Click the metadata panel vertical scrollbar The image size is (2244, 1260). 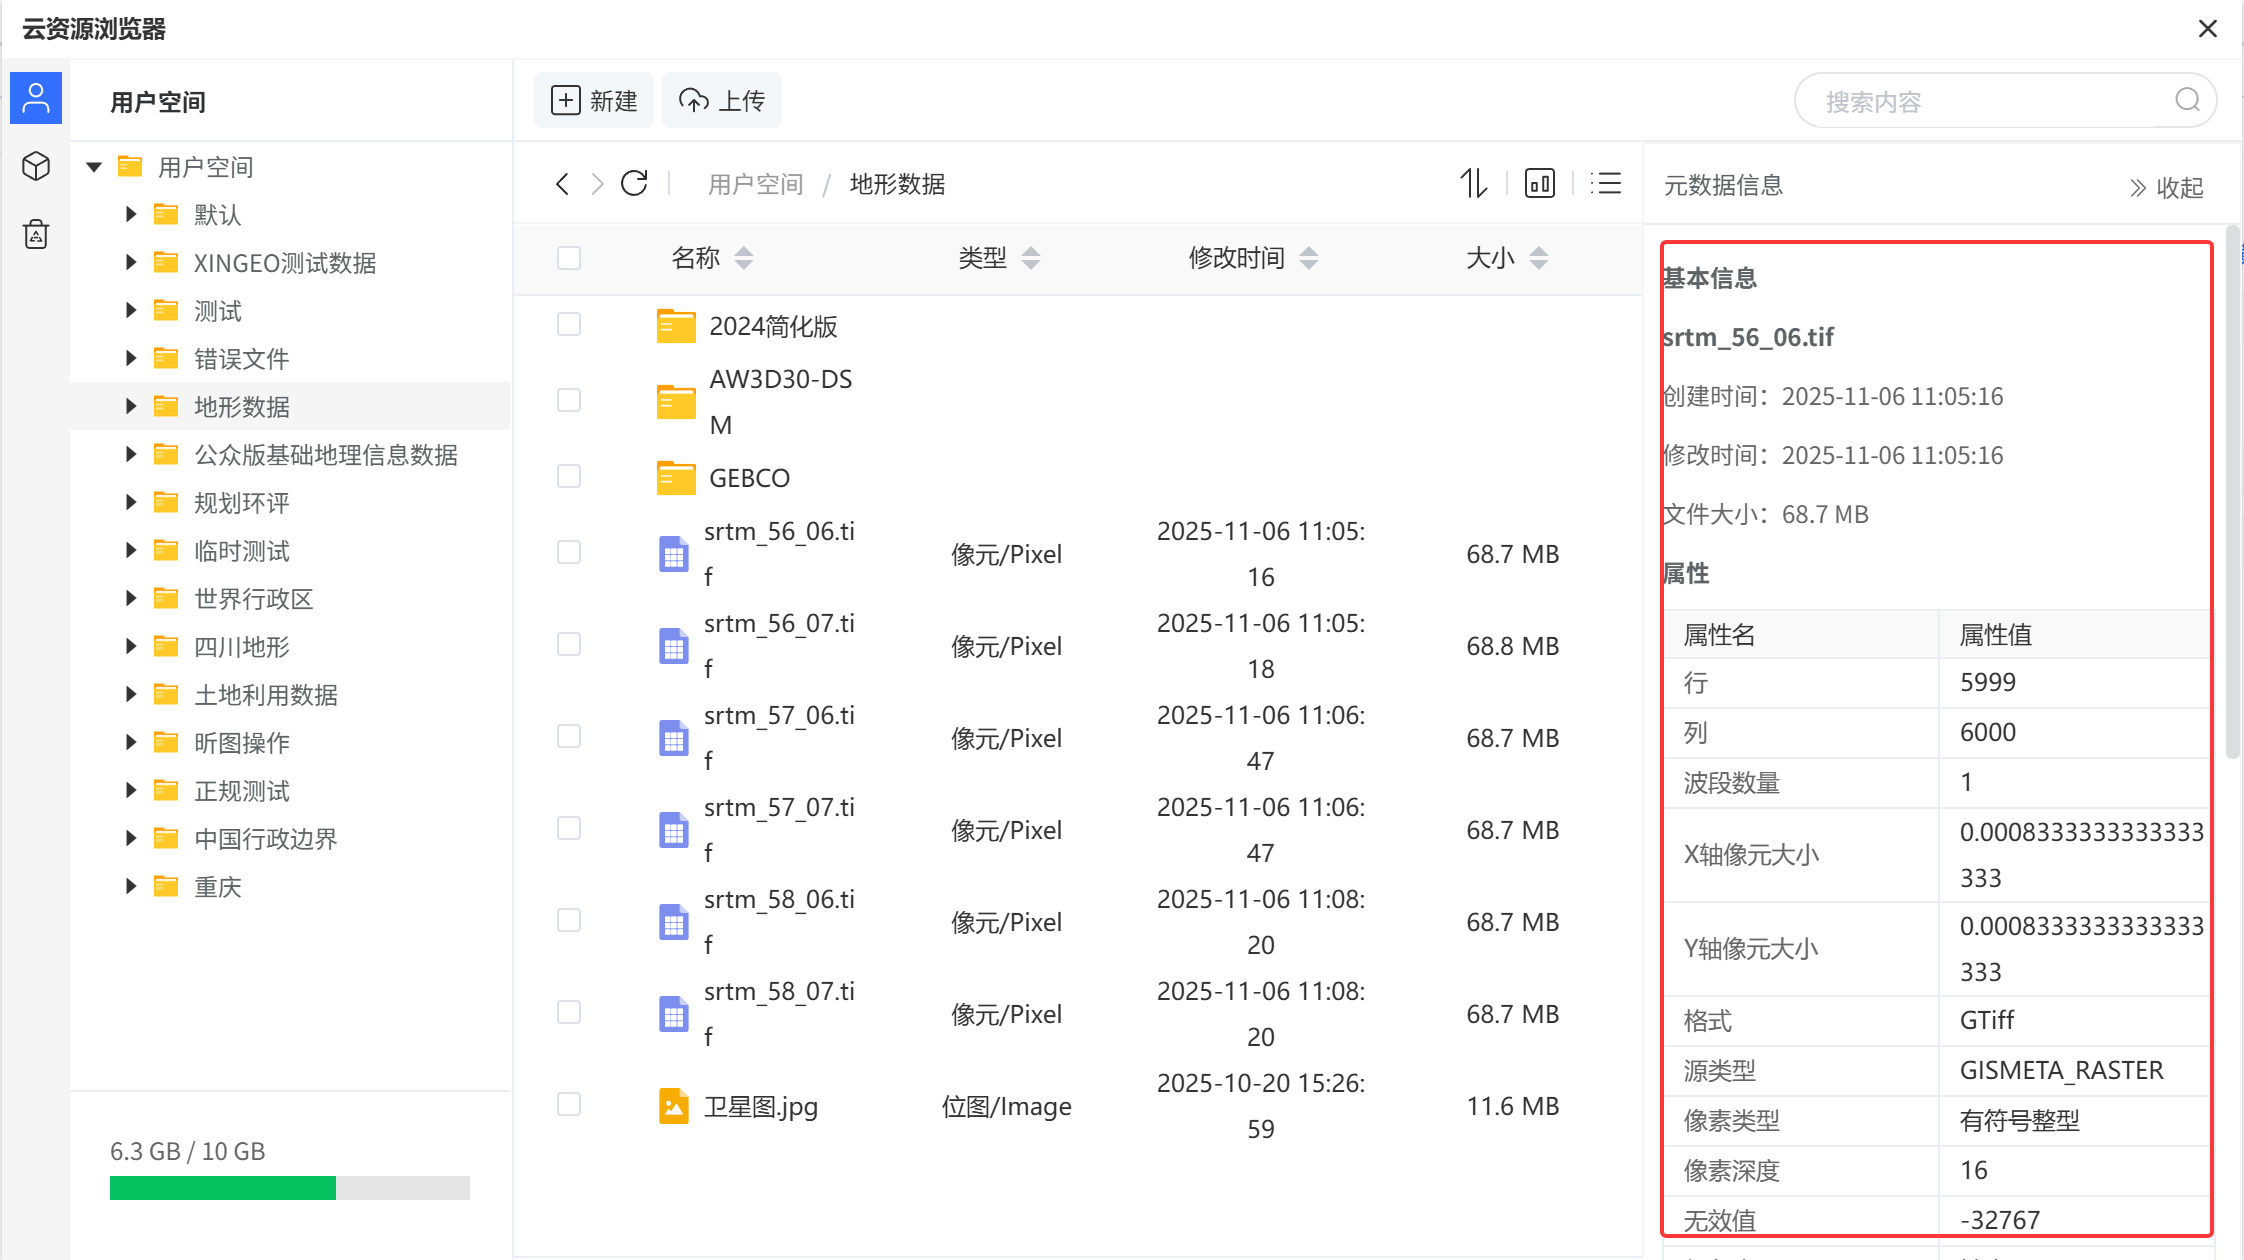pos(2232,492)
